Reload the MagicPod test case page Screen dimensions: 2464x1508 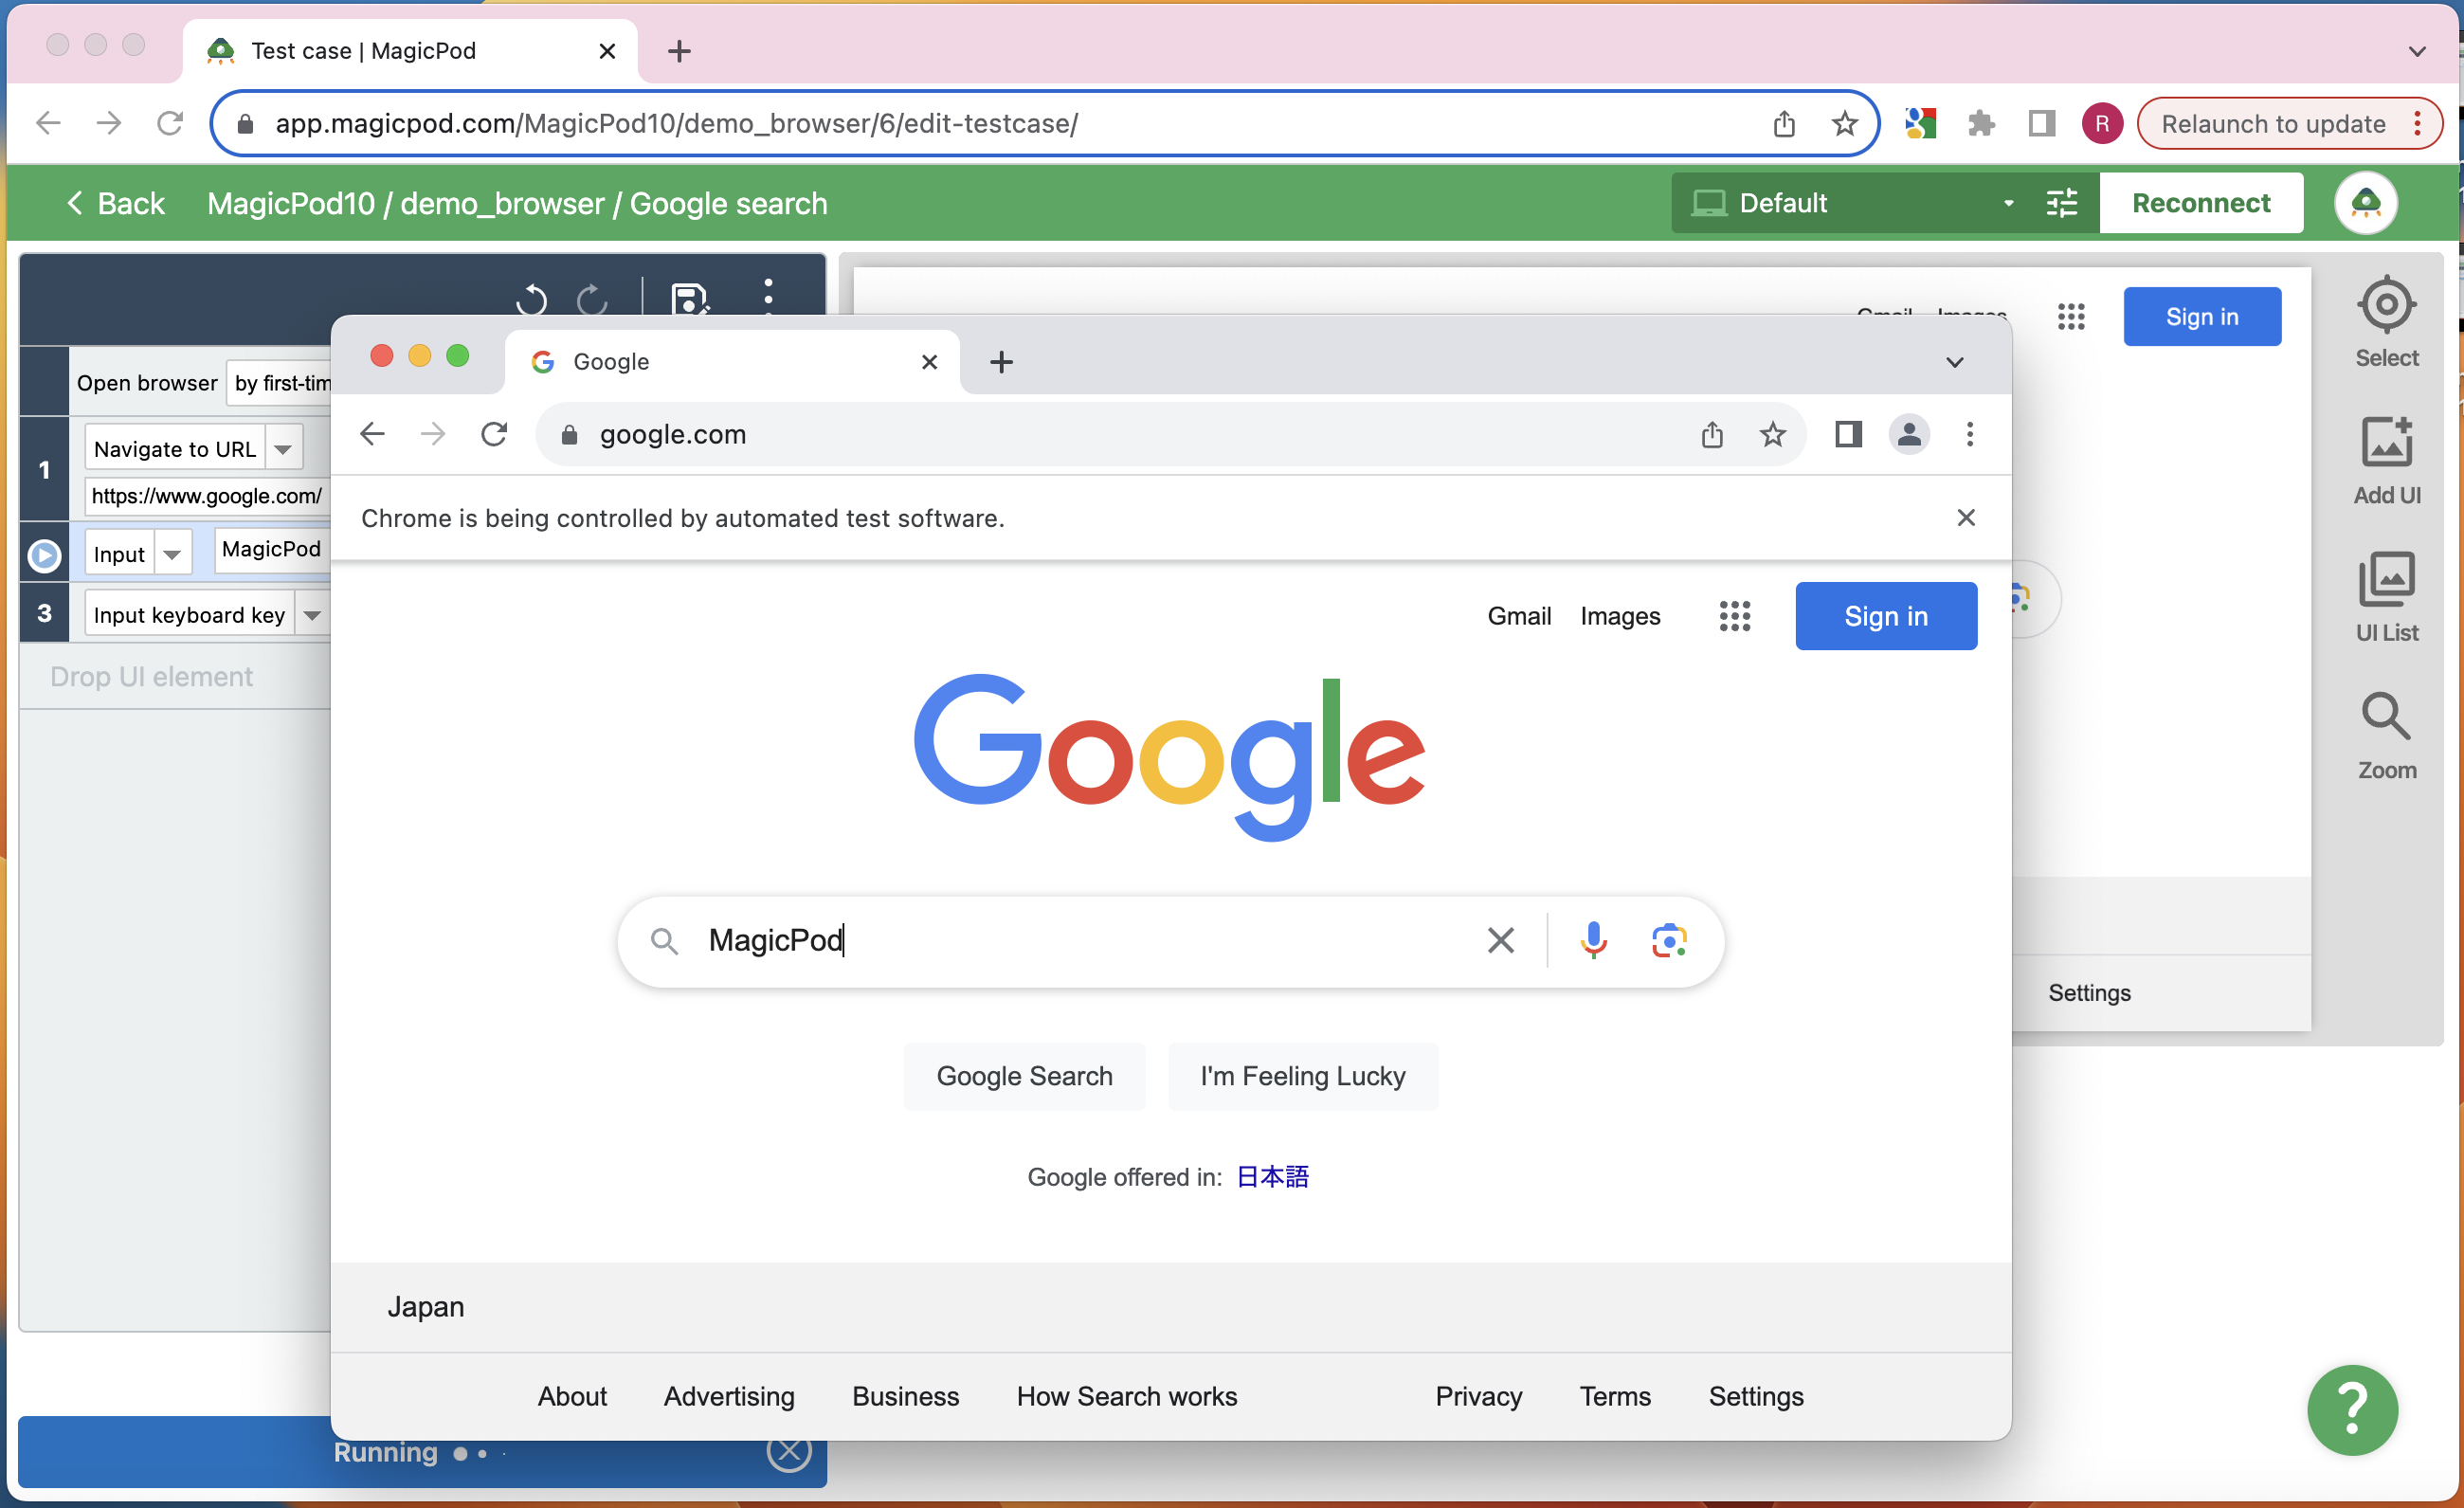pyautogui.click(x=170, y=123)
